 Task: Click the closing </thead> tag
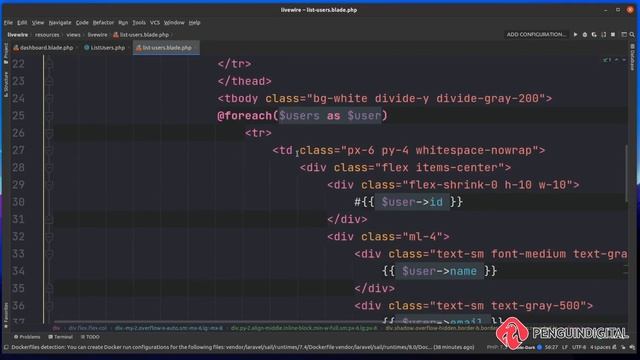(x=244, y=81)
